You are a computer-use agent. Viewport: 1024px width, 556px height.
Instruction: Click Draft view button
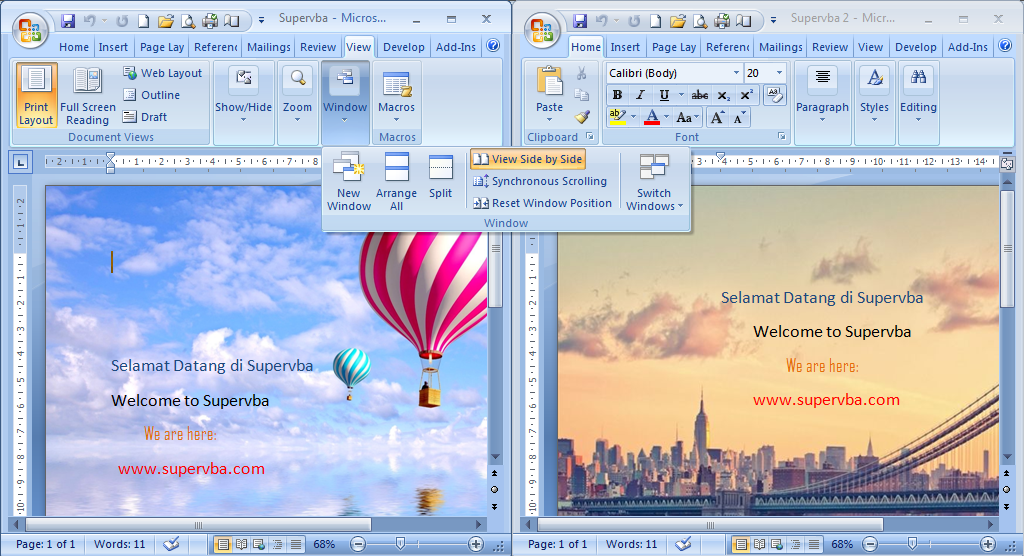[x=146, y=117]
